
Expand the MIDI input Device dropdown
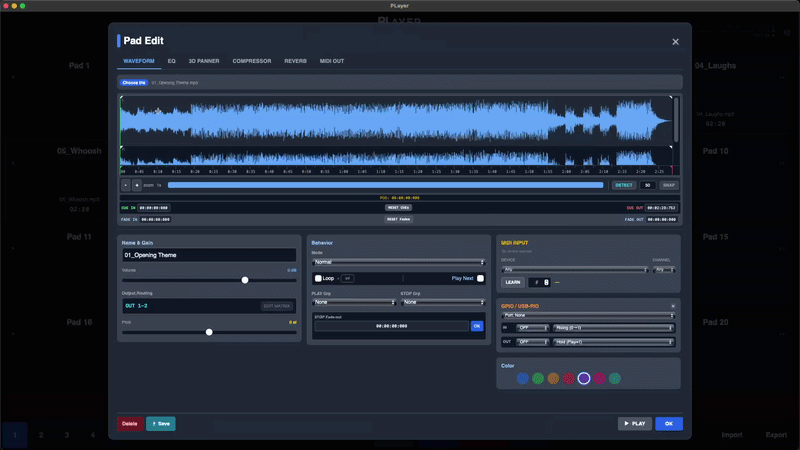(x=573, y=269)
